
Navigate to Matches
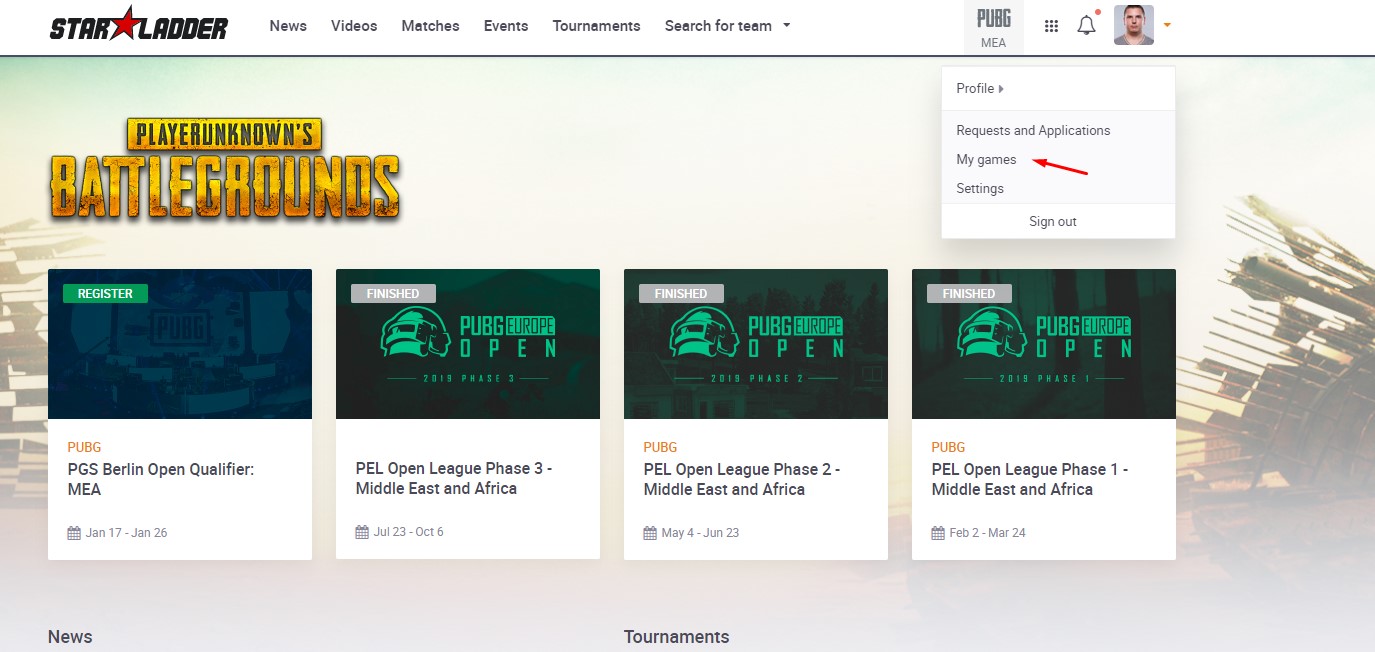pyautogui.click(x=430, y=26)
